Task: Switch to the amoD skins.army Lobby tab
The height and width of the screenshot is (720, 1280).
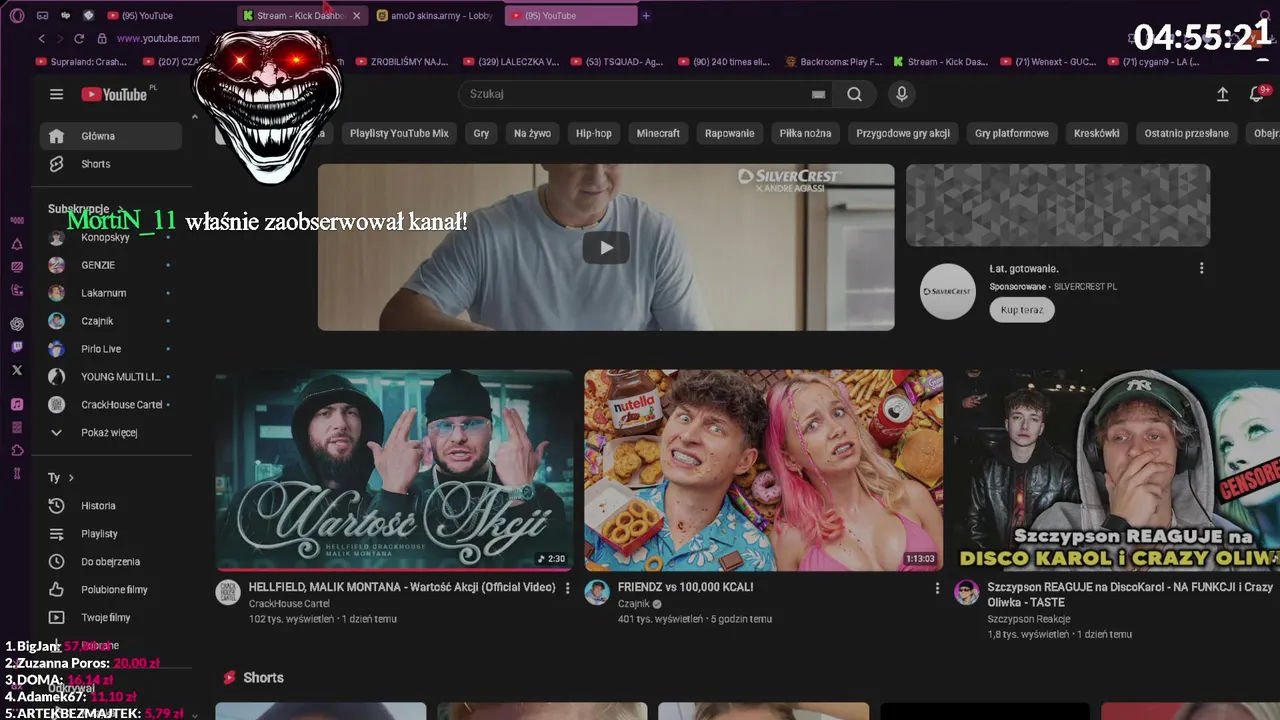Action: pyautogui.click(x=436, y=16)
